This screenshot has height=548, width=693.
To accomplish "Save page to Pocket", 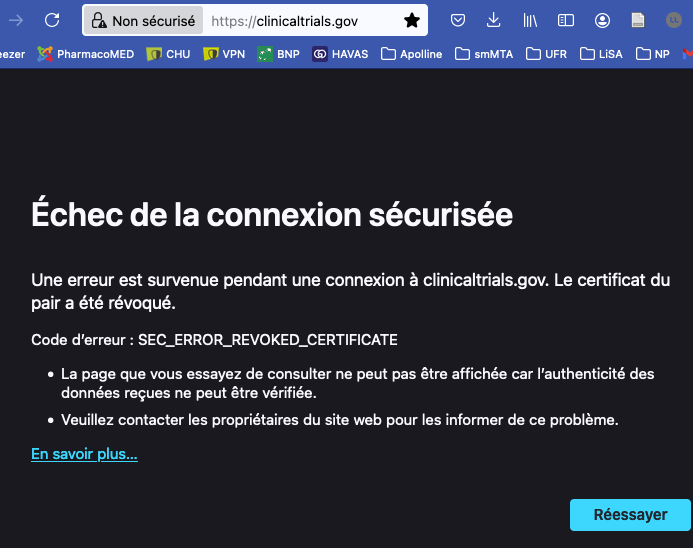I will 458,20.
